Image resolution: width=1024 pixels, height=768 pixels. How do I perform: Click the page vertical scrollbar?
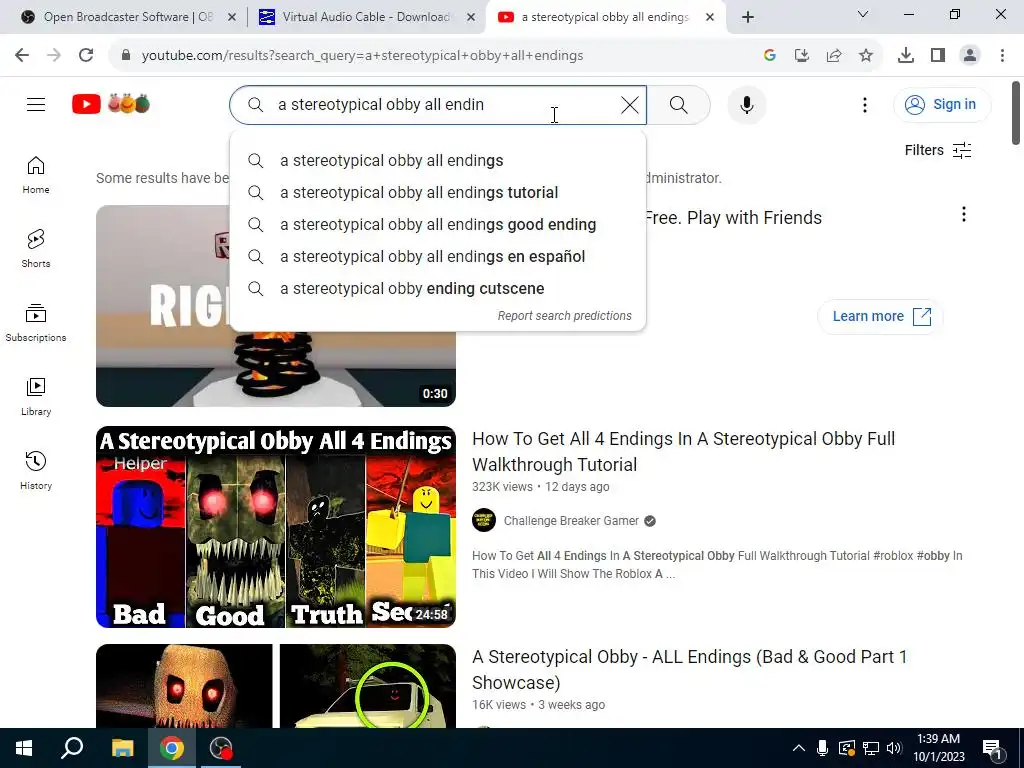point(1016,113)
